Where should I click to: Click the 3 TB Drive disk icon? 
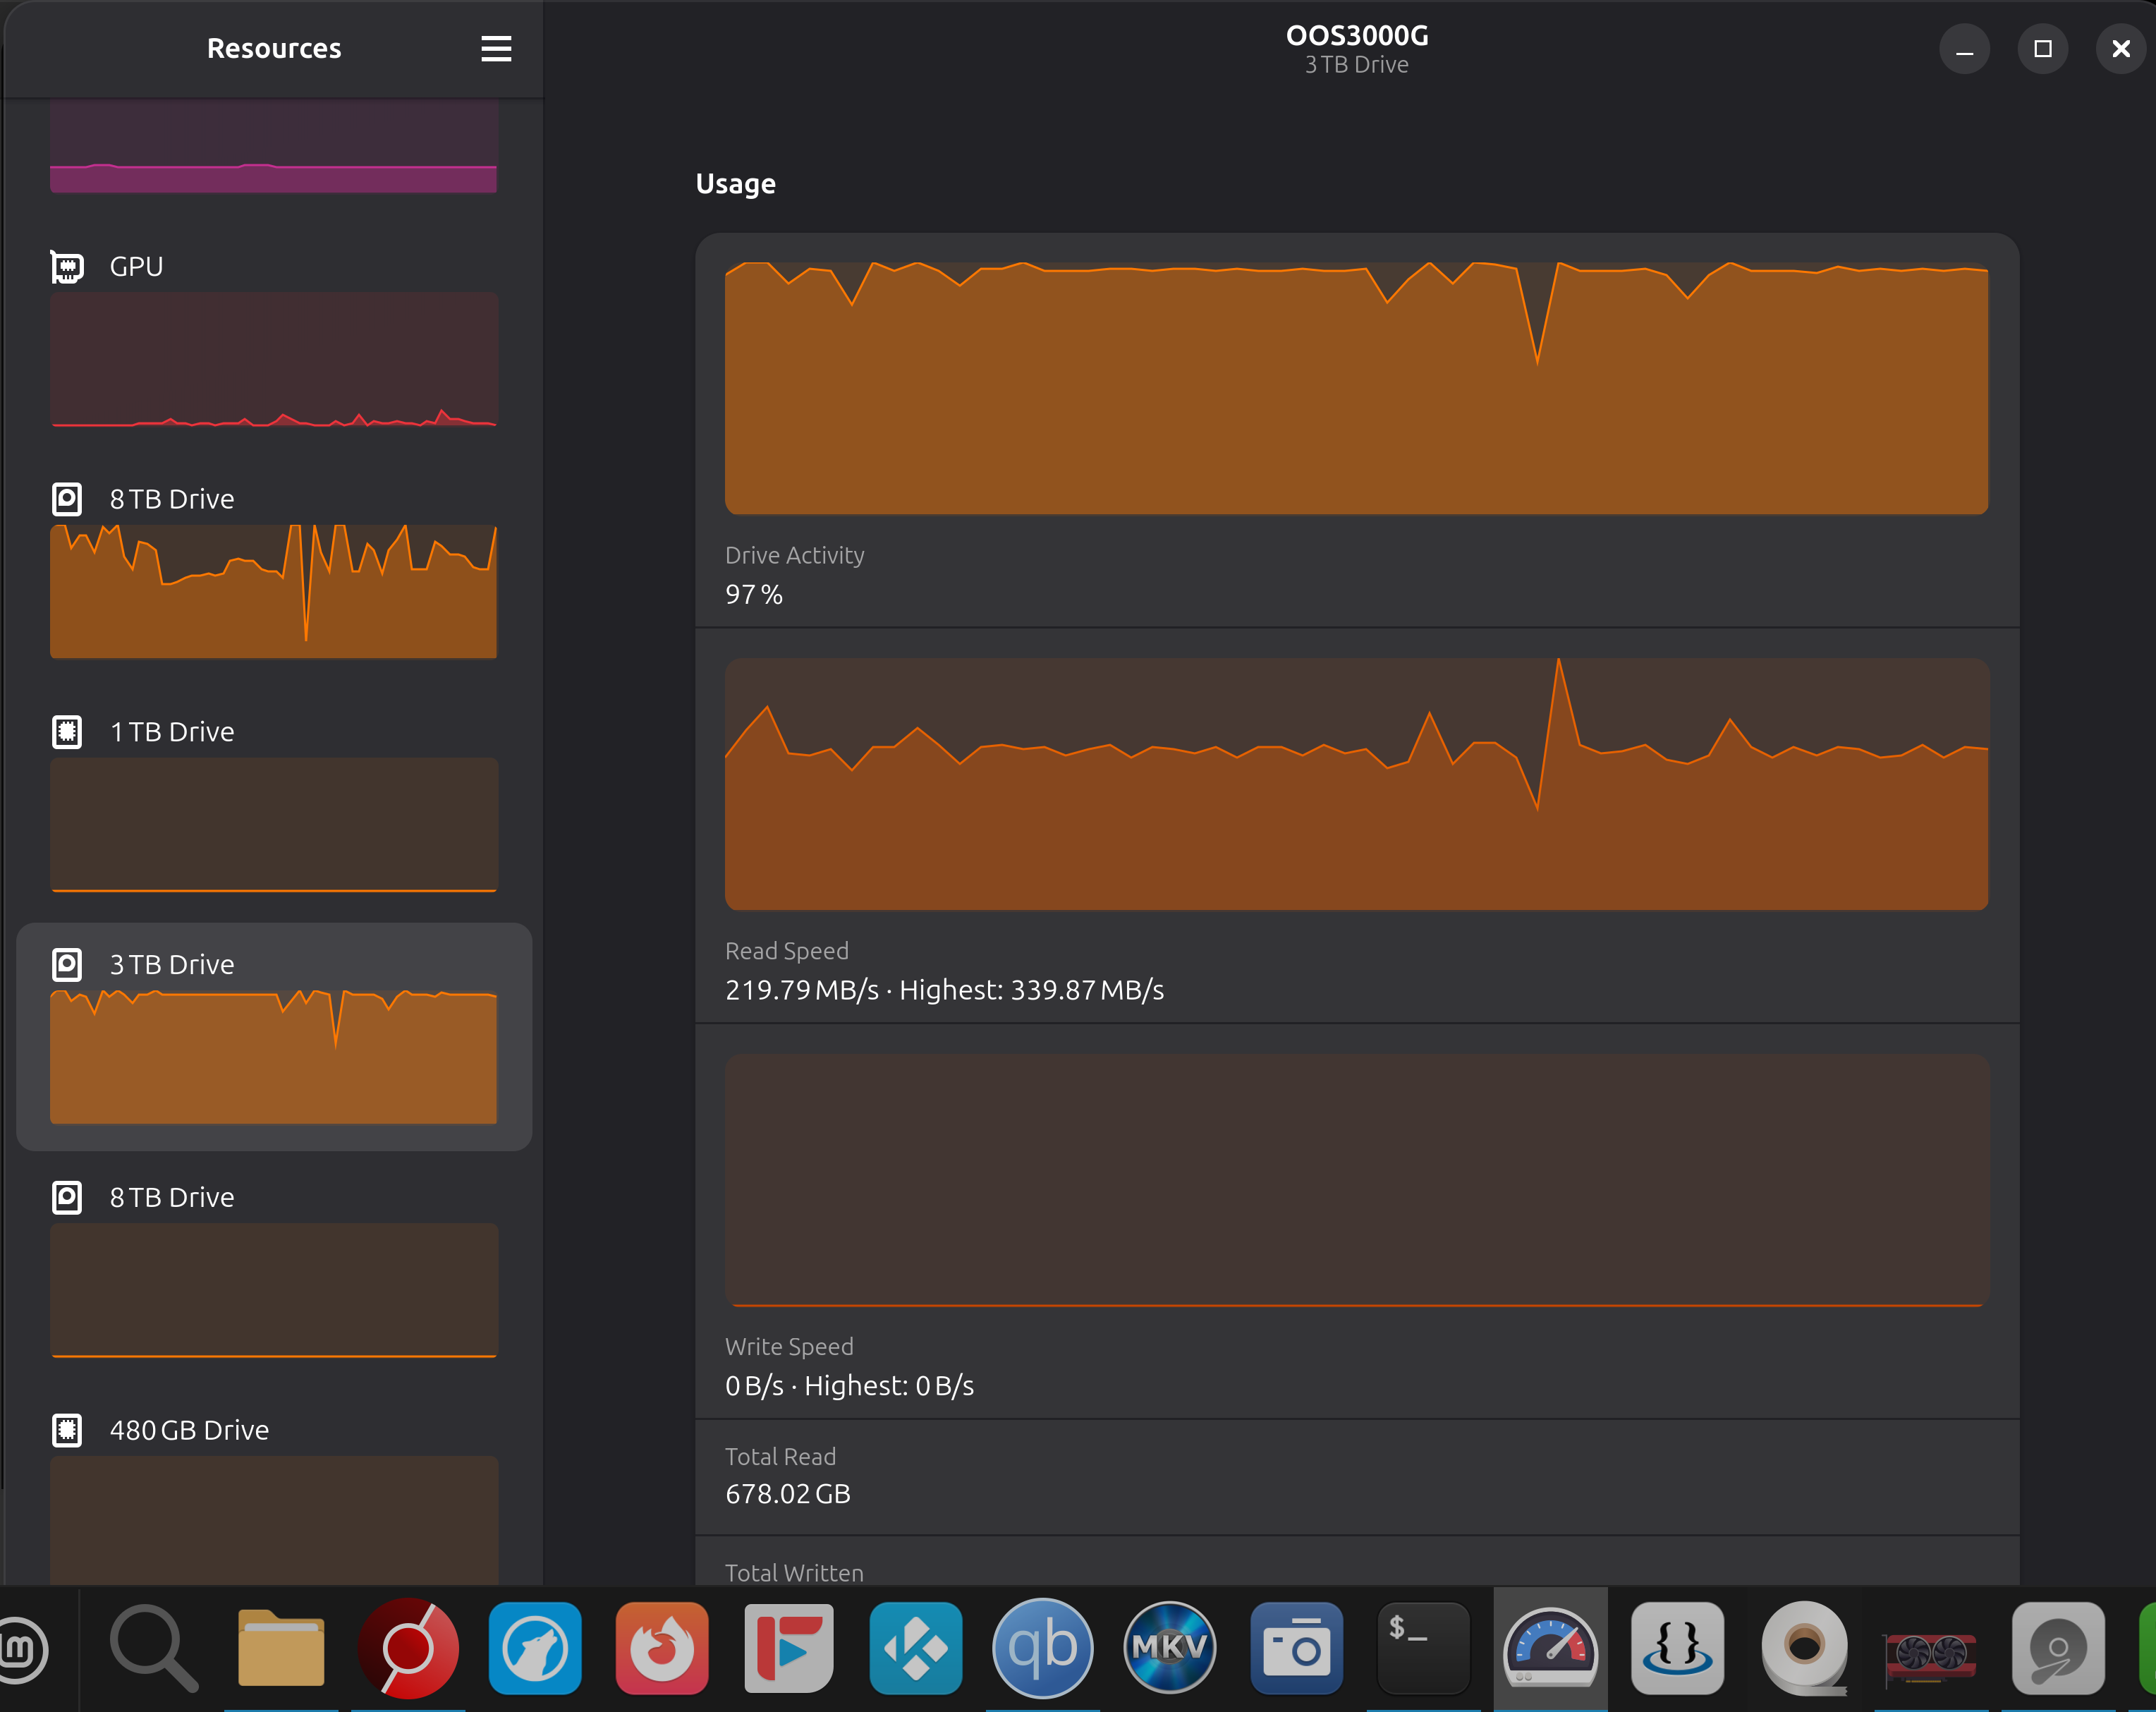coord(67,964)
